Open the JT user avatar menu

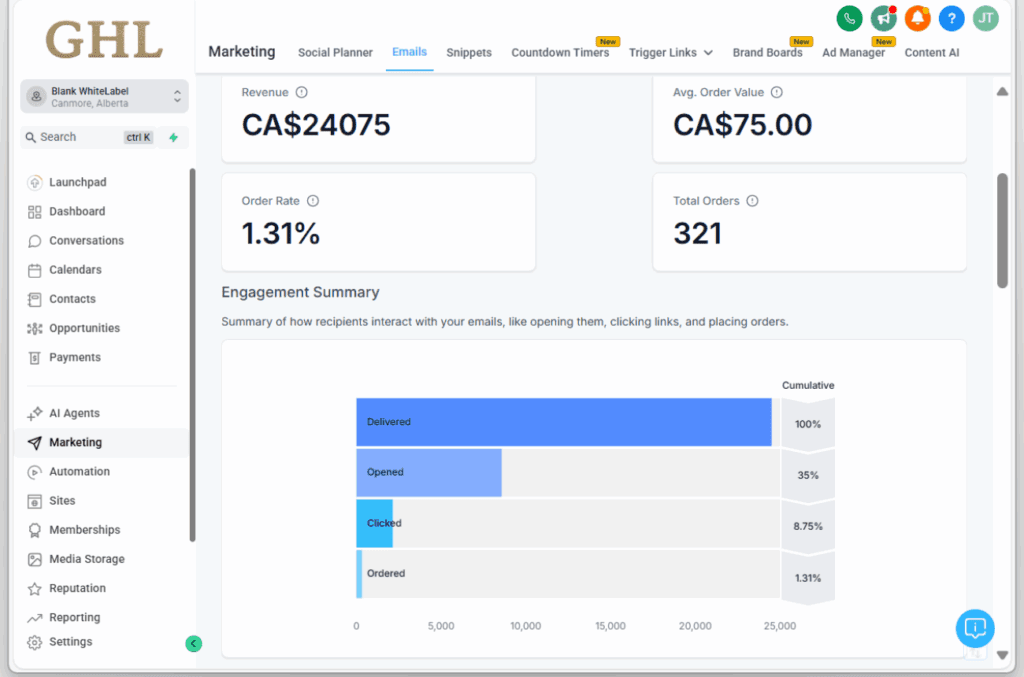[985, 18]
